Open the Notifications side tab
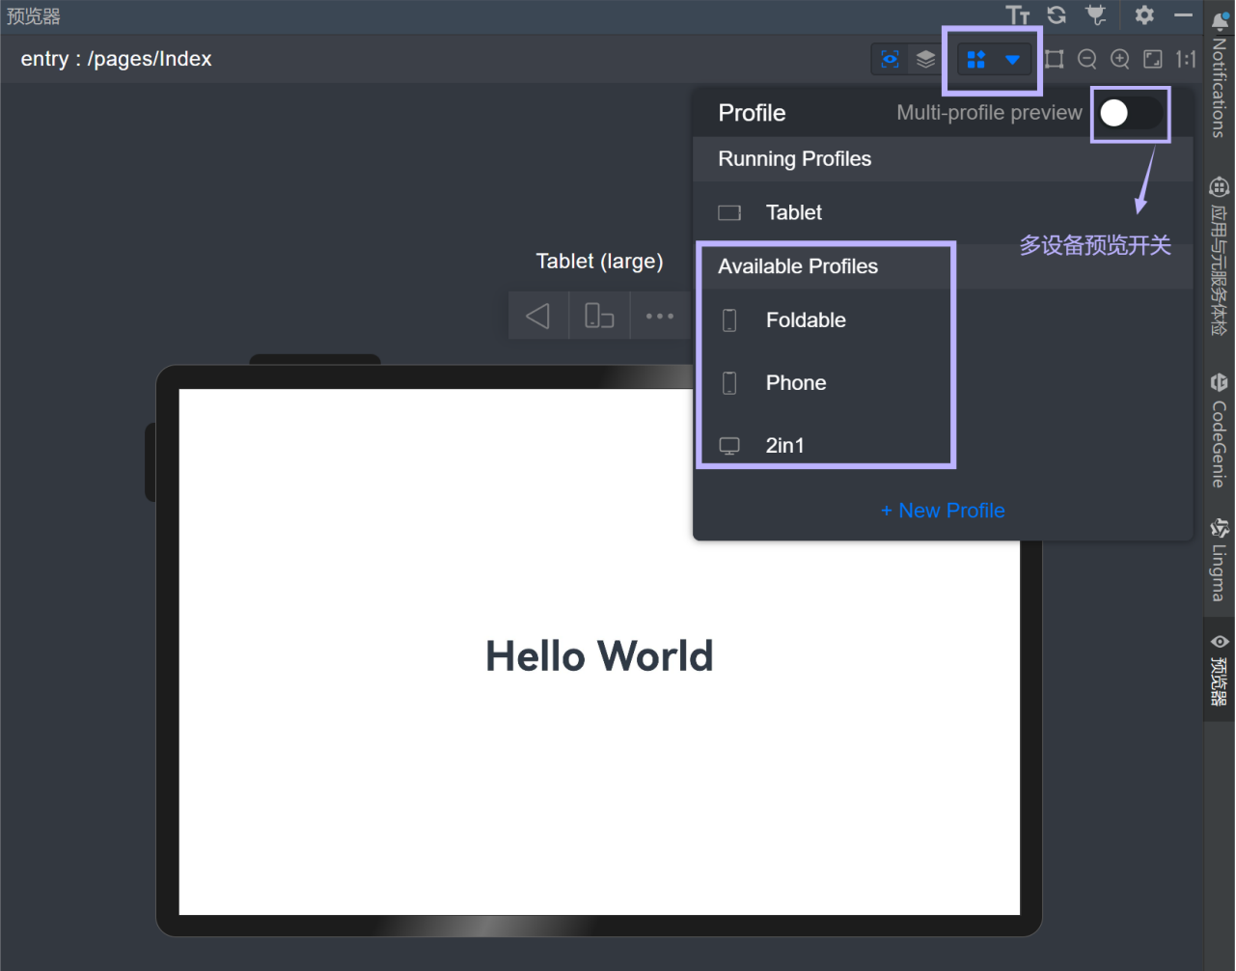 [1218, 75]
